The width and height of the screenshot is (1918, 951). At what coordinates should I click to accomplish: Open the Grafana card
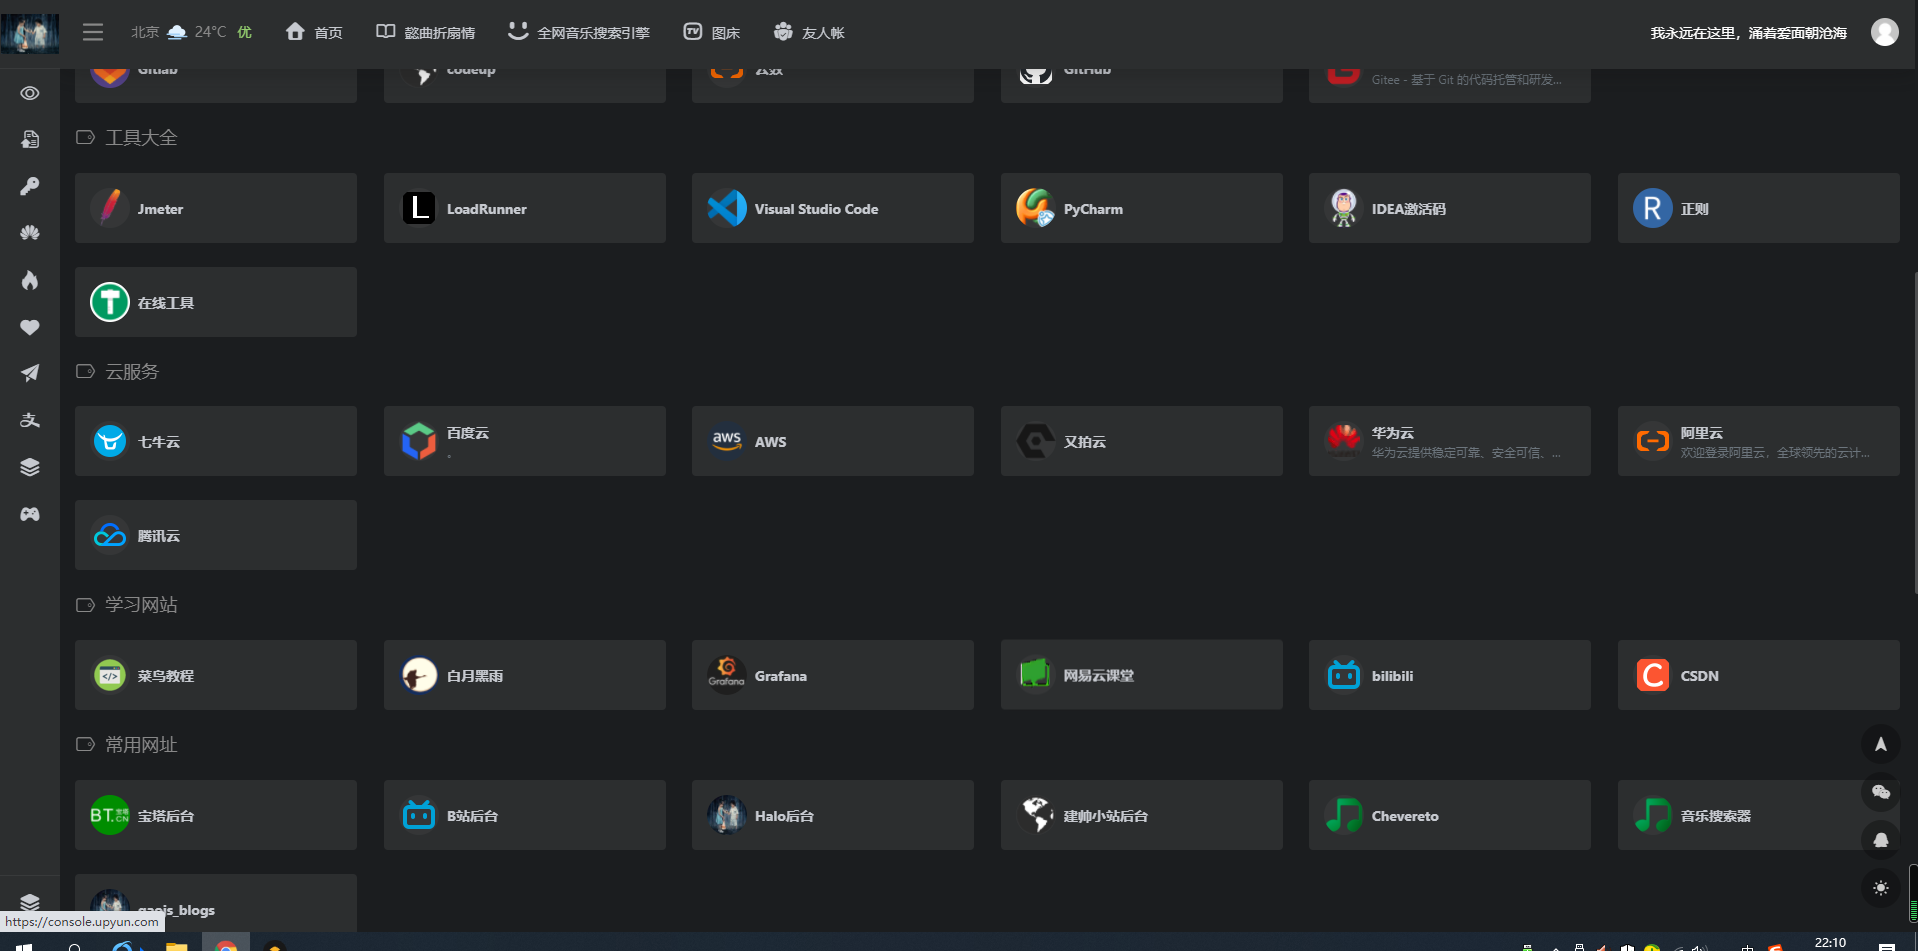833,675
